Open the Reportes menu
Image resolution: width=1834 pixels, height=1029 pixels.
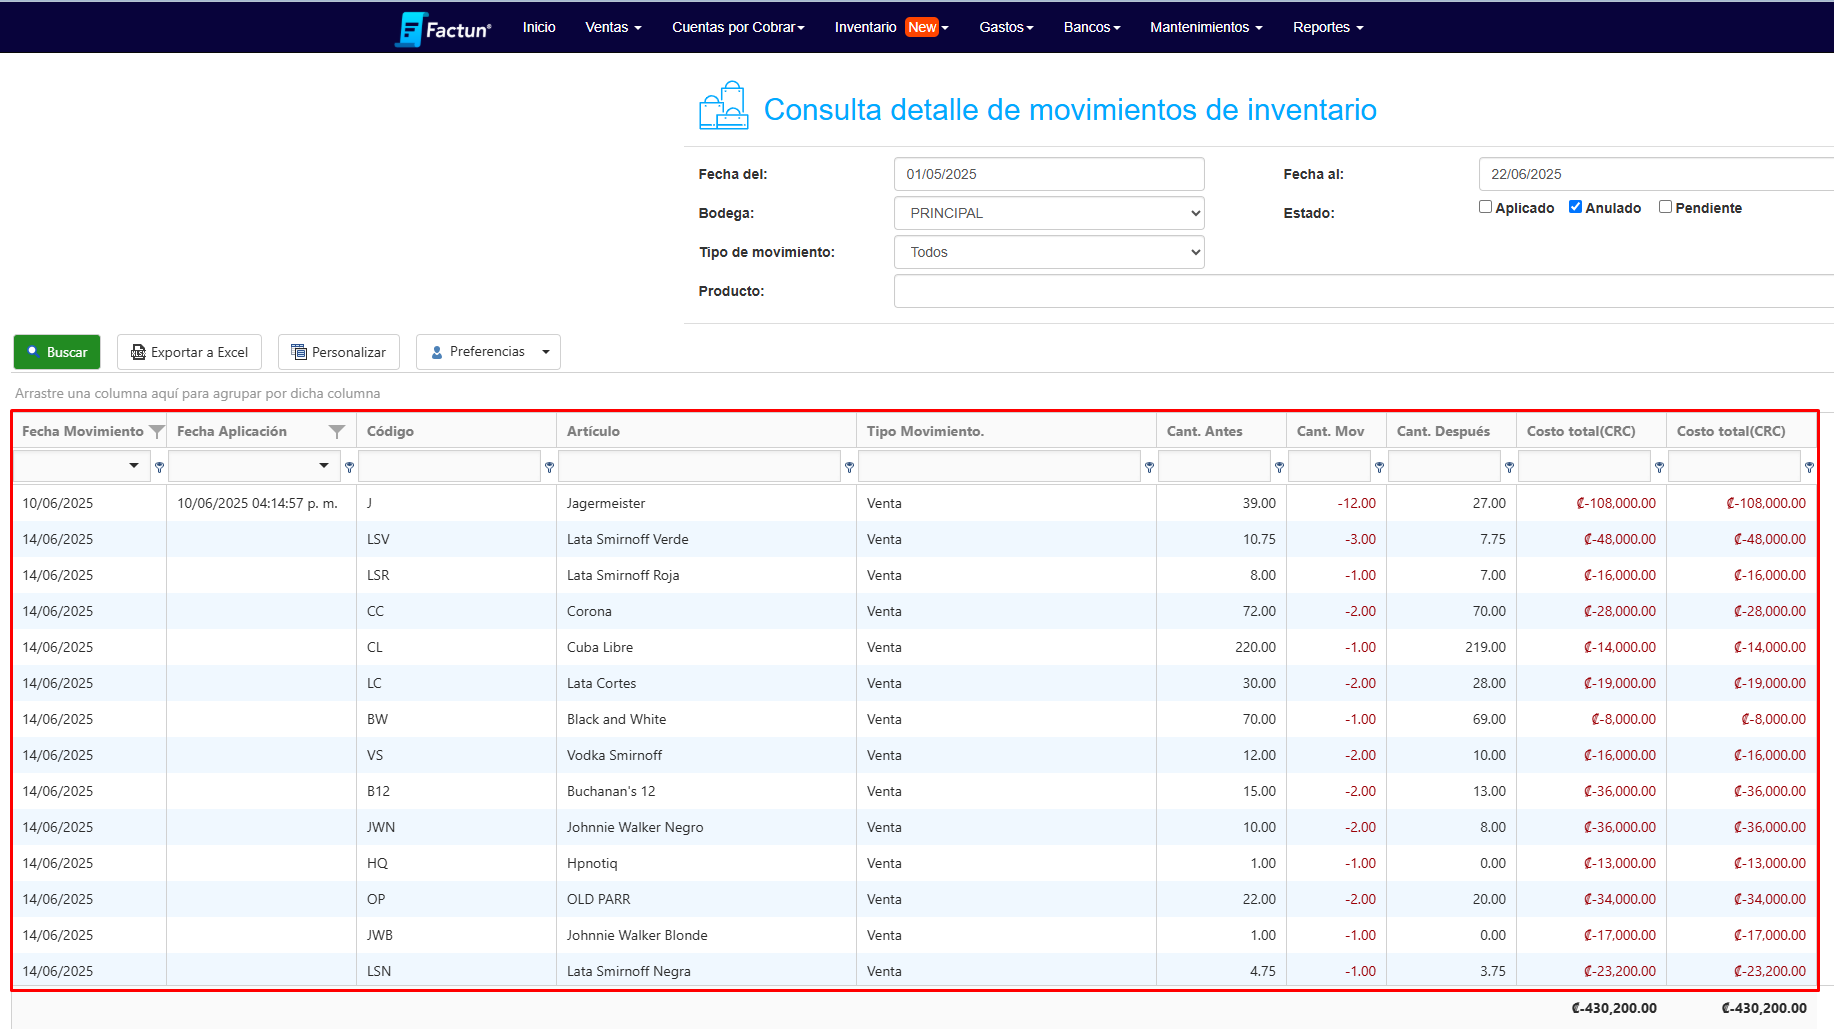(x=1328, y=27)
